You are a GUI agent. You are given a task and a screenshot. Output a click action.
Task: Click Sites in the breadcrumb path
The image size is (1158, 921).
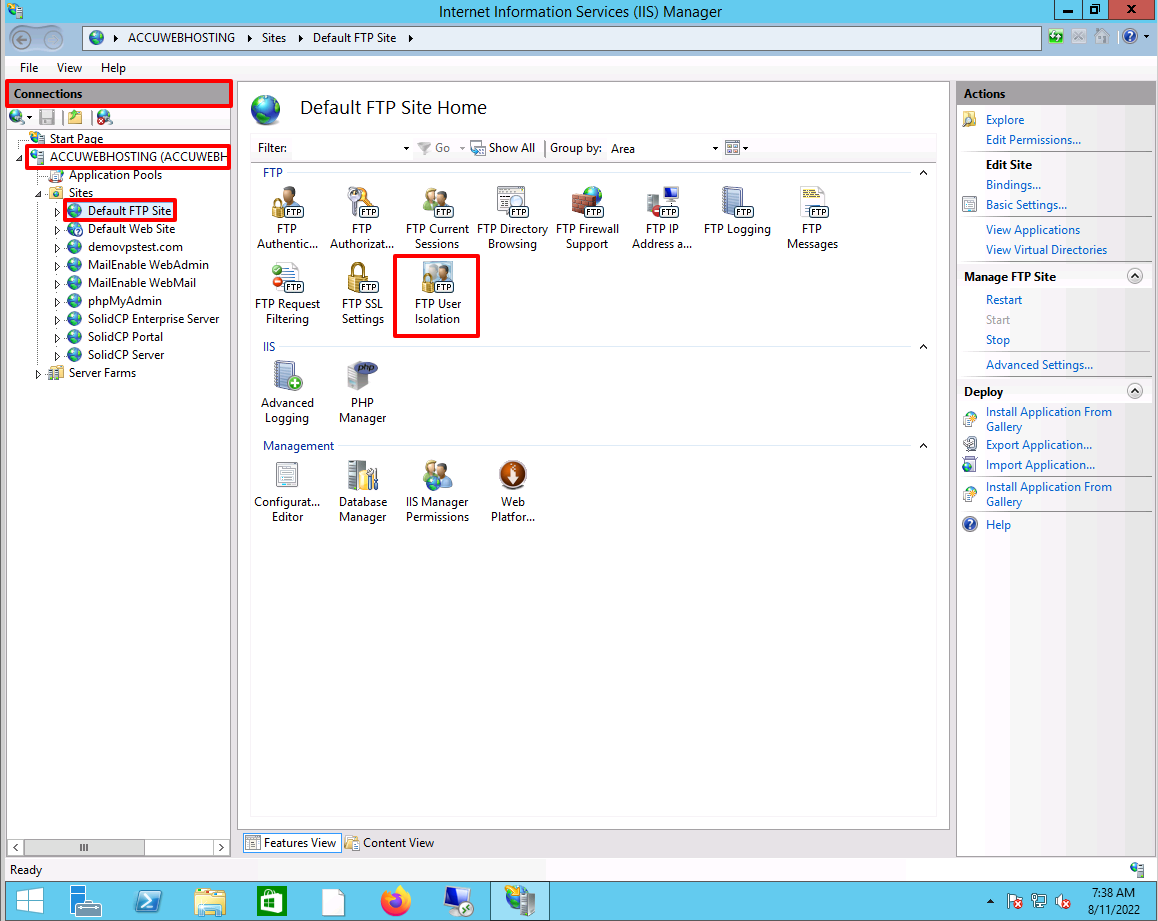click(274, 38)
